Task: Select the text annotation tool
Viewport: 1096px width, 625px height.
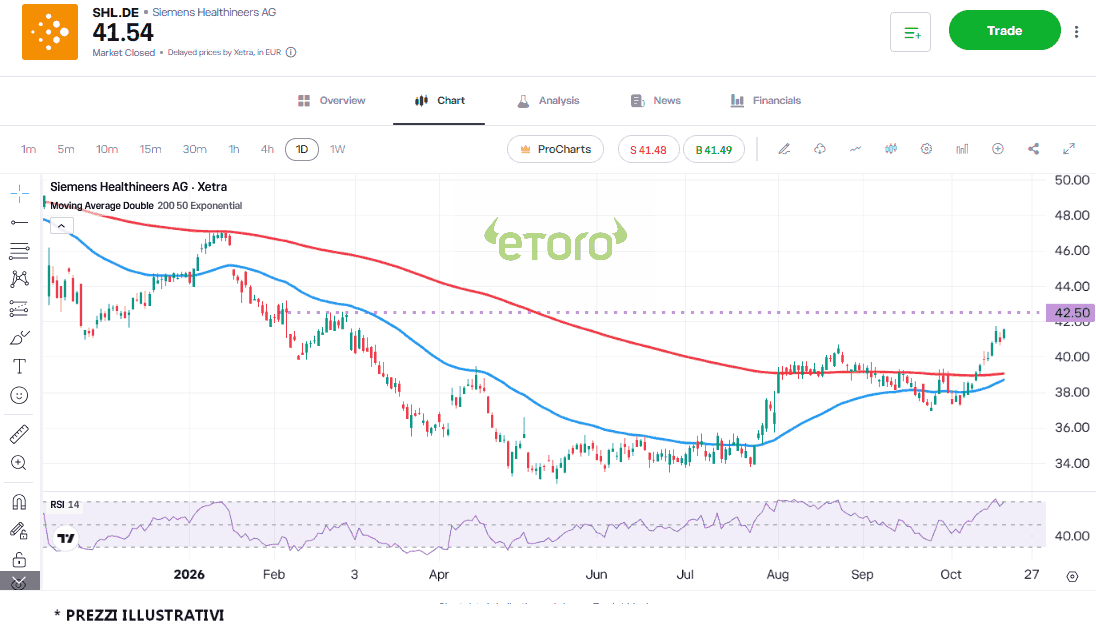Action: point(20,366)
